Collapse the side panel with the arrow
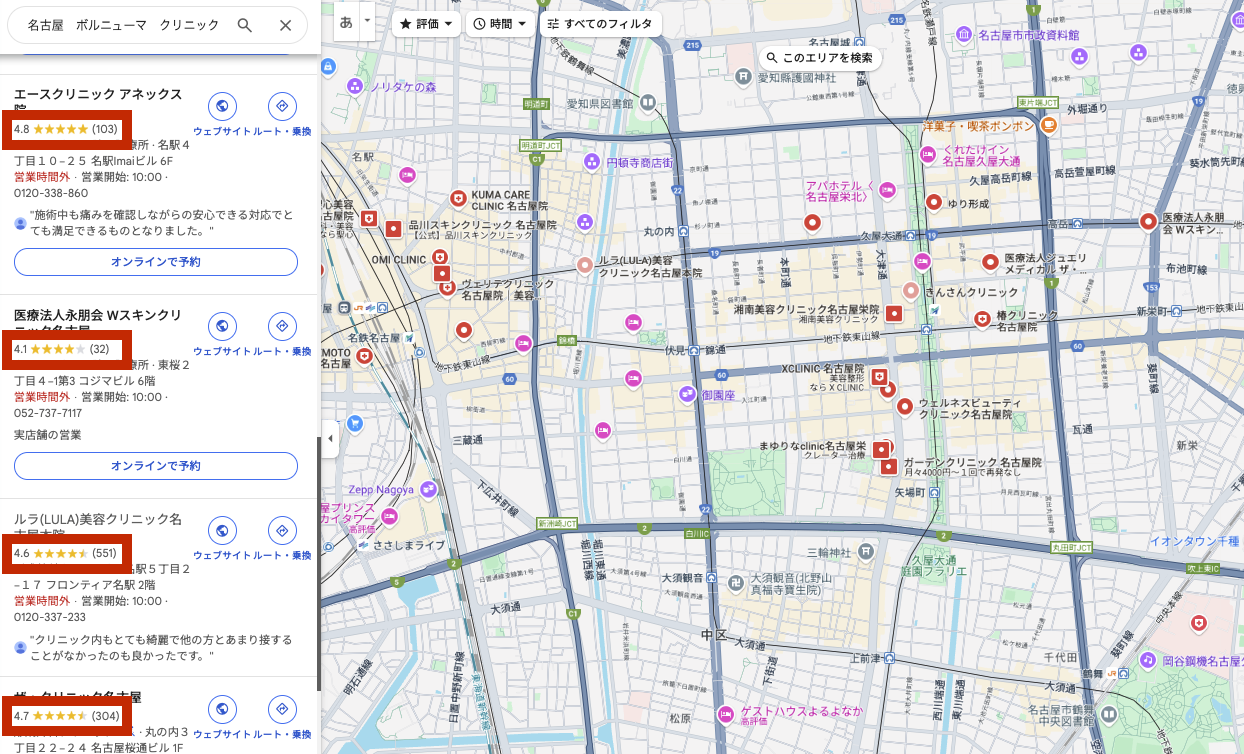 [330, 438]
